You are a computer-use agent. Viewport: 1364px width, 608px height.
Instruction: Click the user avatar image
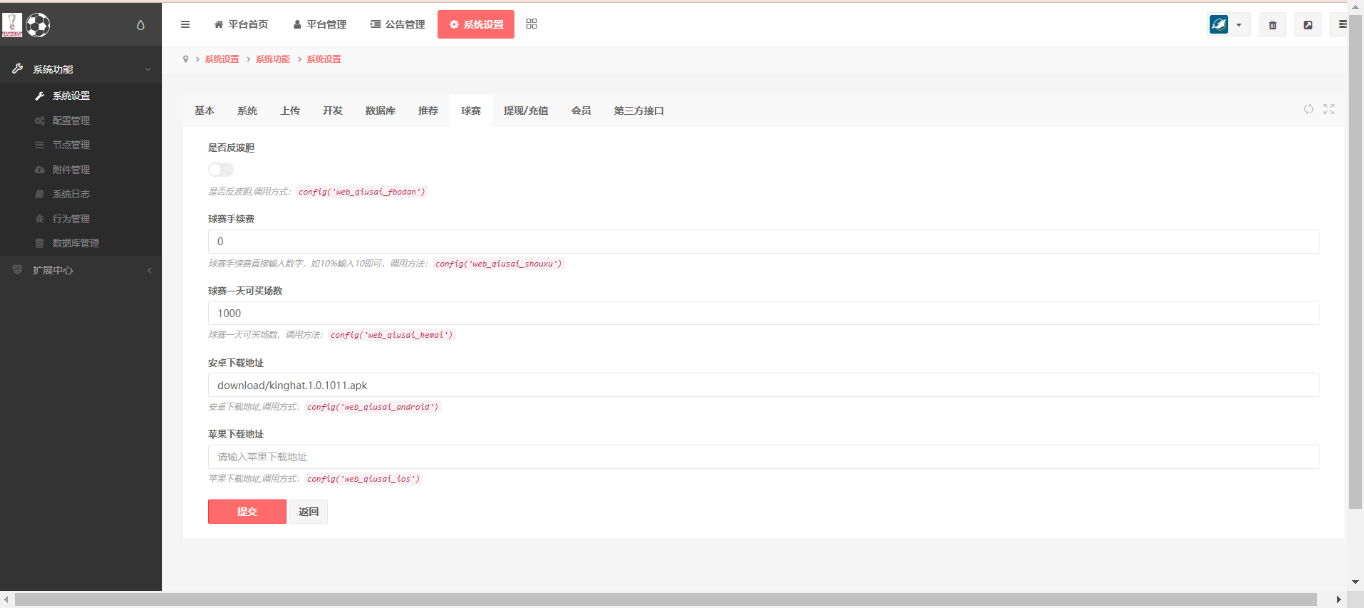click(1219, 25)
